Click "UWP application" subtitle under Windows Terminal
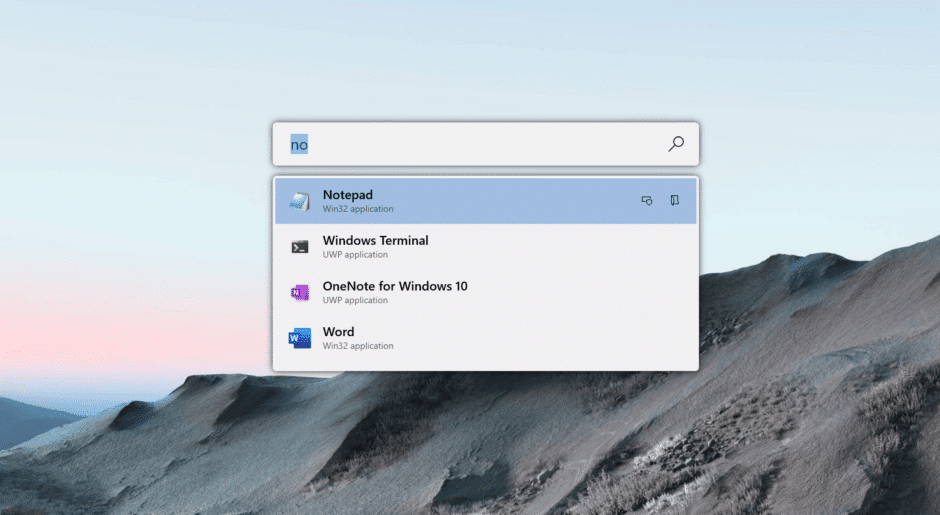The width and height of the screenshot is (940, 515). tap(355, 255)
